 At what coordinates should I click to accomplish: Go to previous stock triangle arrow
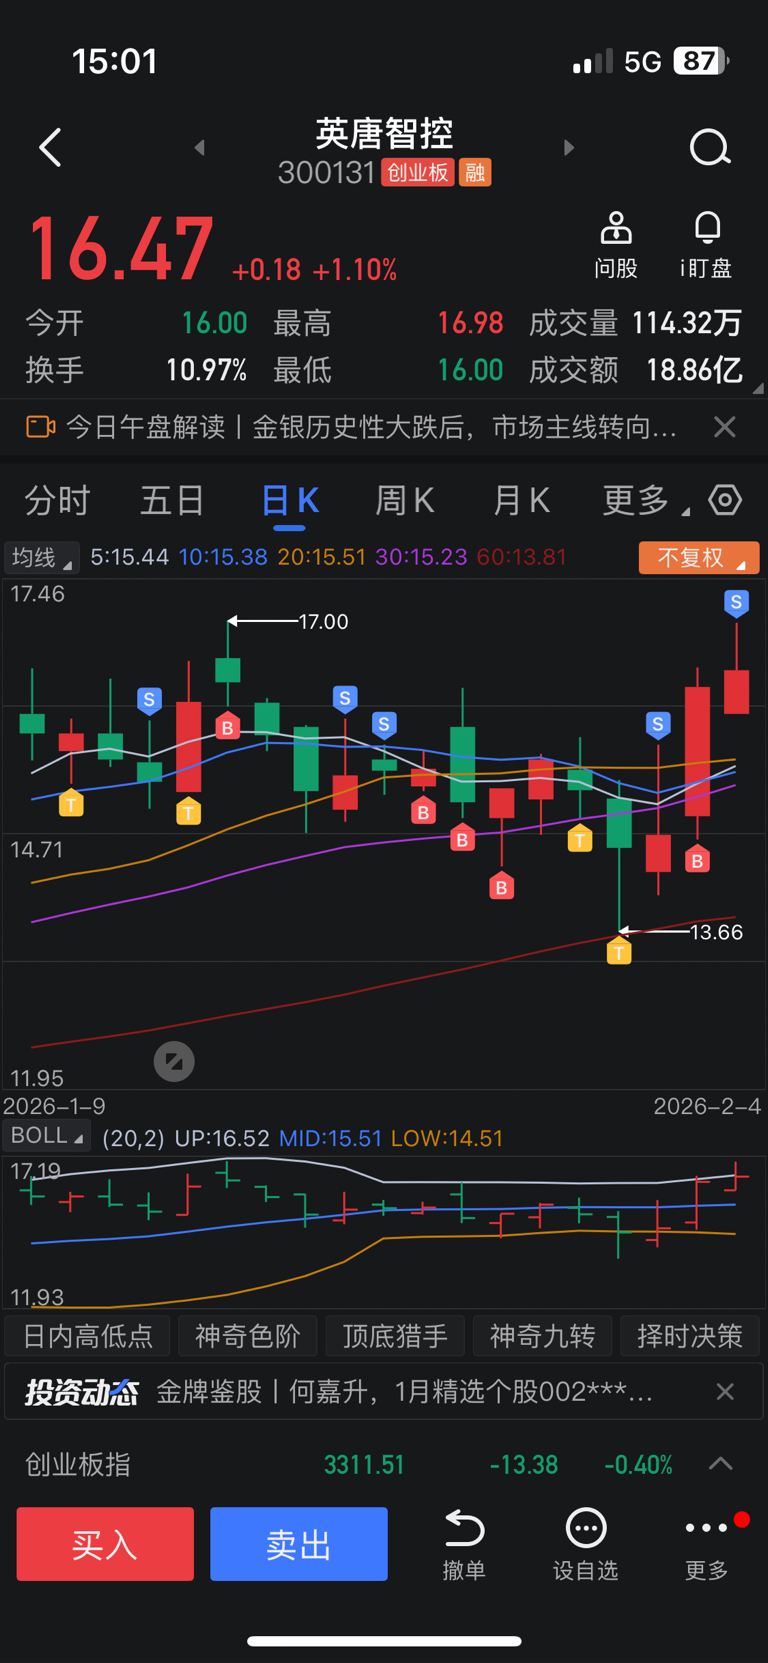point(200,148)
